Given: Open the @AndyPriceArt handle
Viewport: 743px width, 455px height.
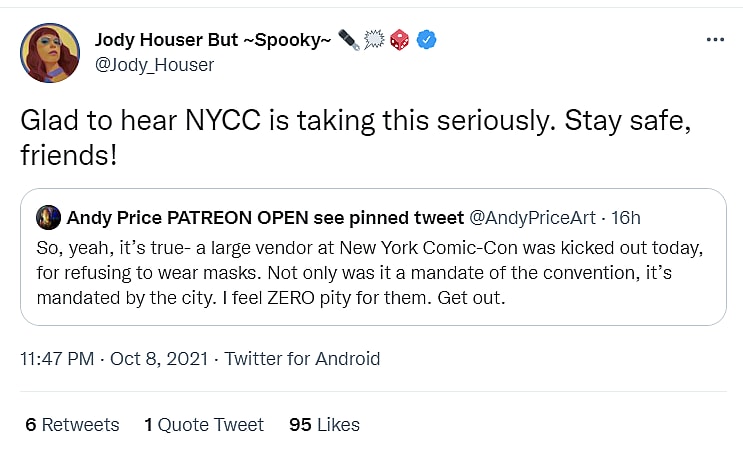Looking at the screenshot, I should 539,217.
